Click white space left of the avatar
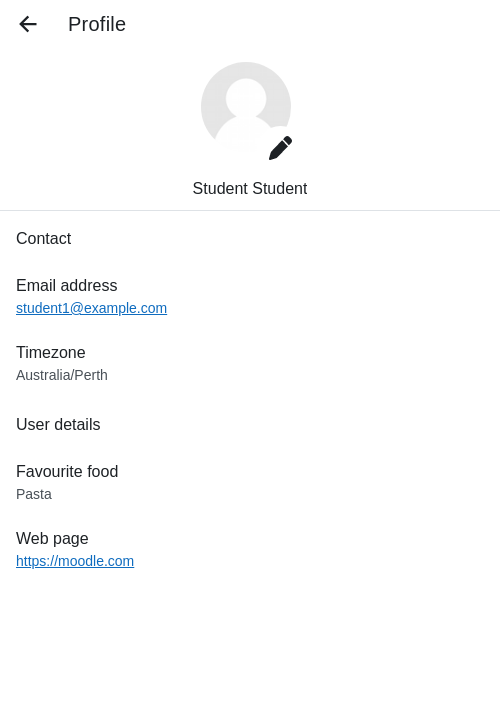Image resolution: width=500 pixels, height=720 pixels. pyautogui.click(x=99, y=107)
